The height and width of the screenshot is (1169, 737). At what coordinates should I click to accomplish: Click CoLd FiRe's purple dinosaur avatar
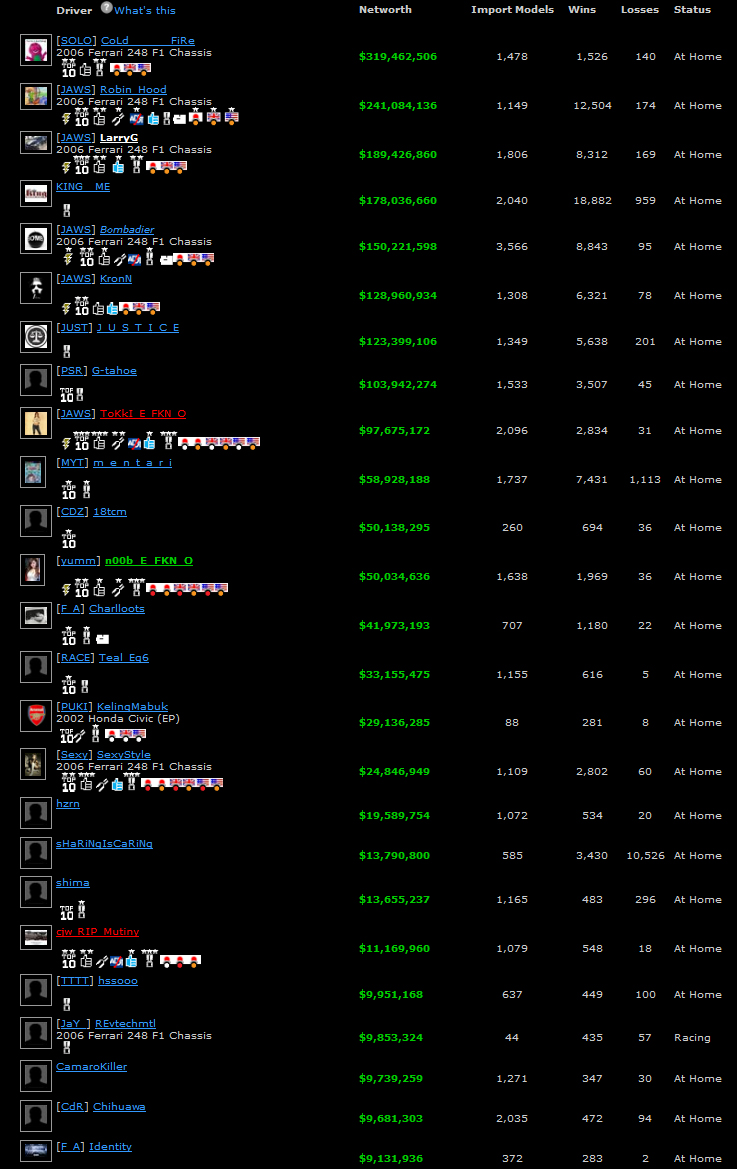[36, 50]
